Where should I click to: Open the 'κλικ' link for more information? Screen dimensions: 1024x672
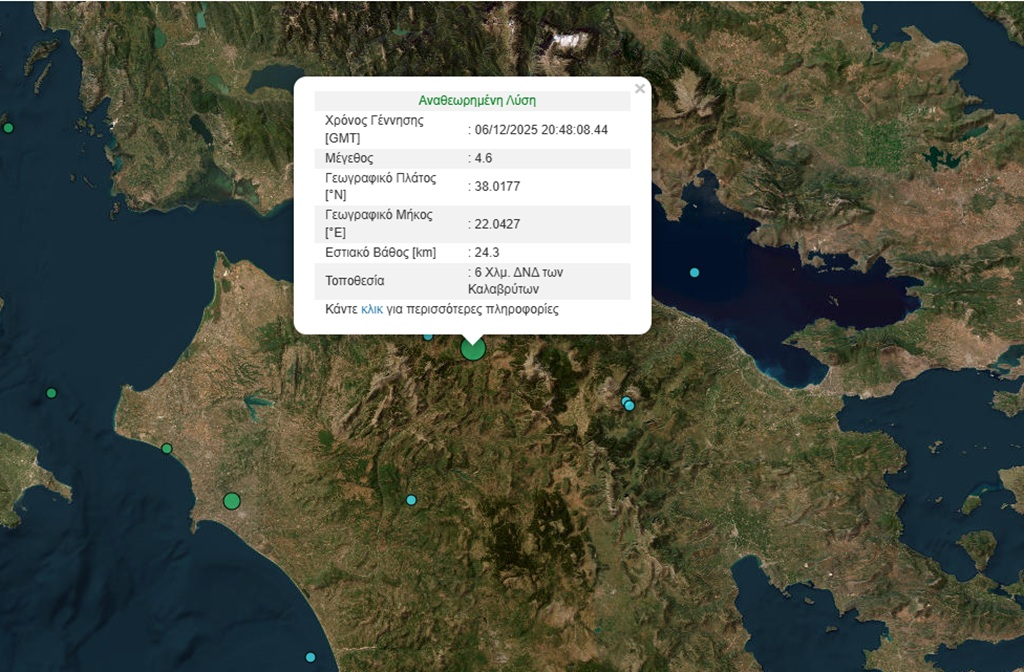pyautogui.click(x=372, y=310)
